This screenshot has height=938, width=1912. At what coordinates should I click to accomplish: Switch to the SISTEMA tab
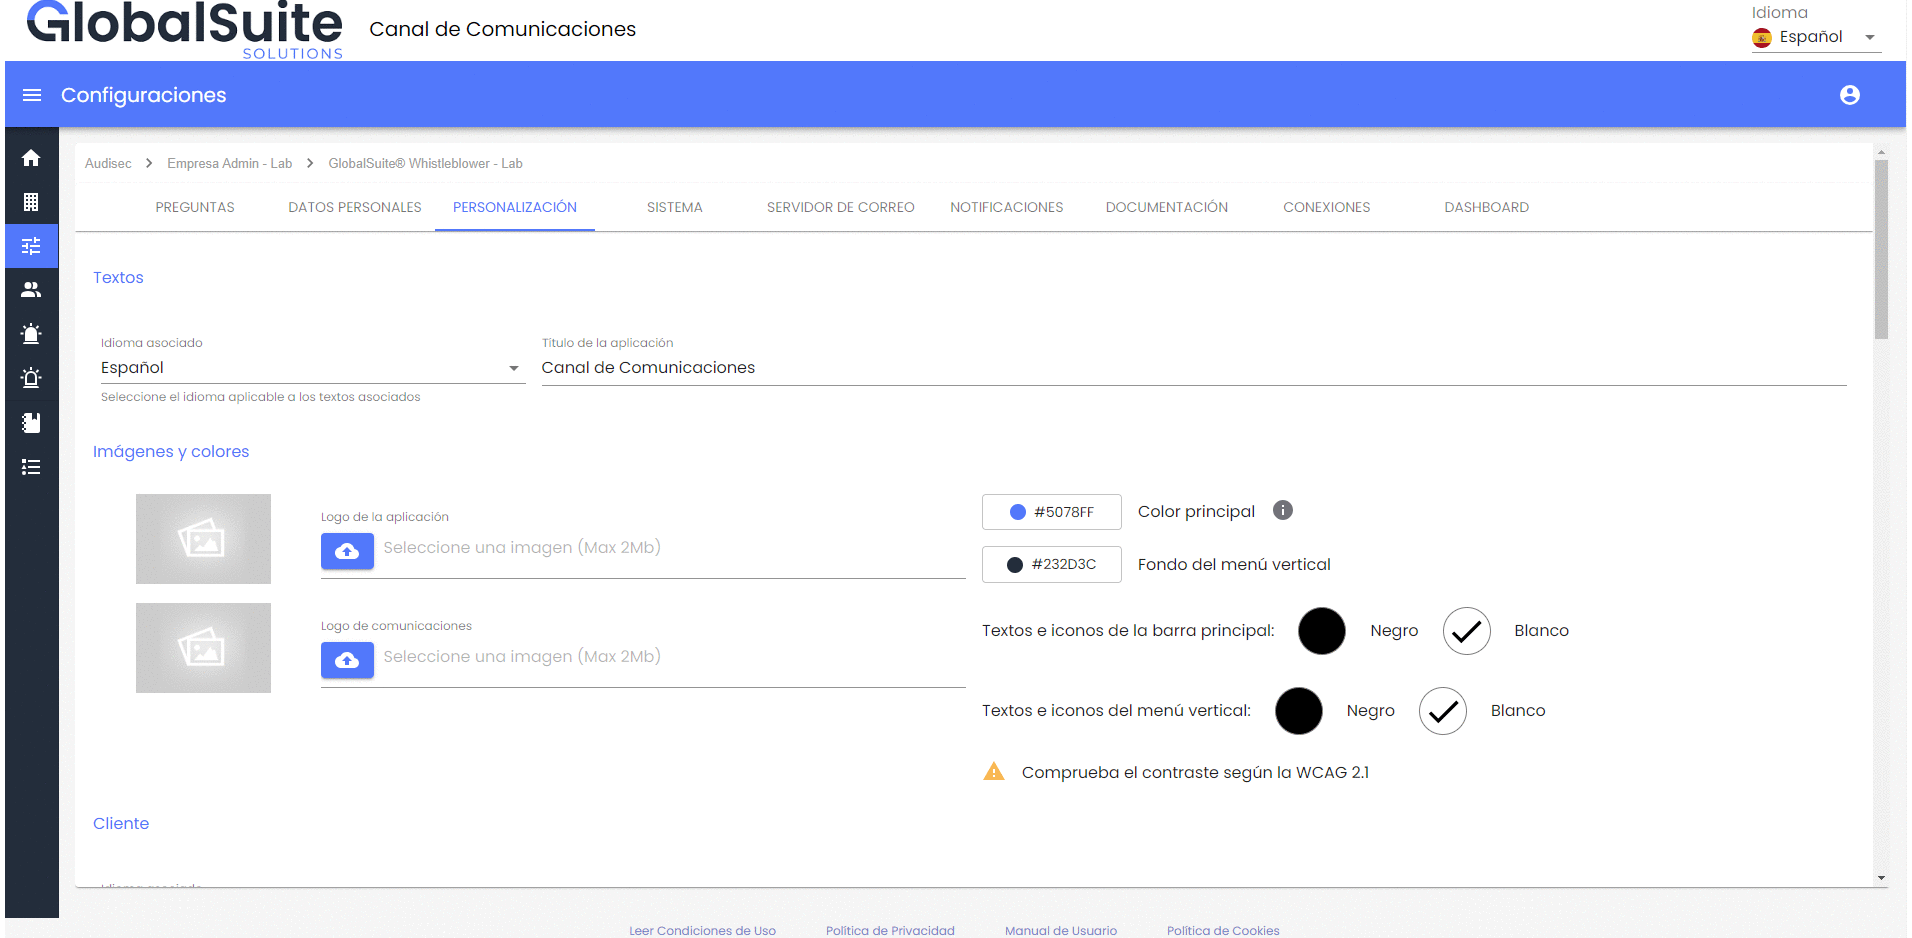coord(674,207)
